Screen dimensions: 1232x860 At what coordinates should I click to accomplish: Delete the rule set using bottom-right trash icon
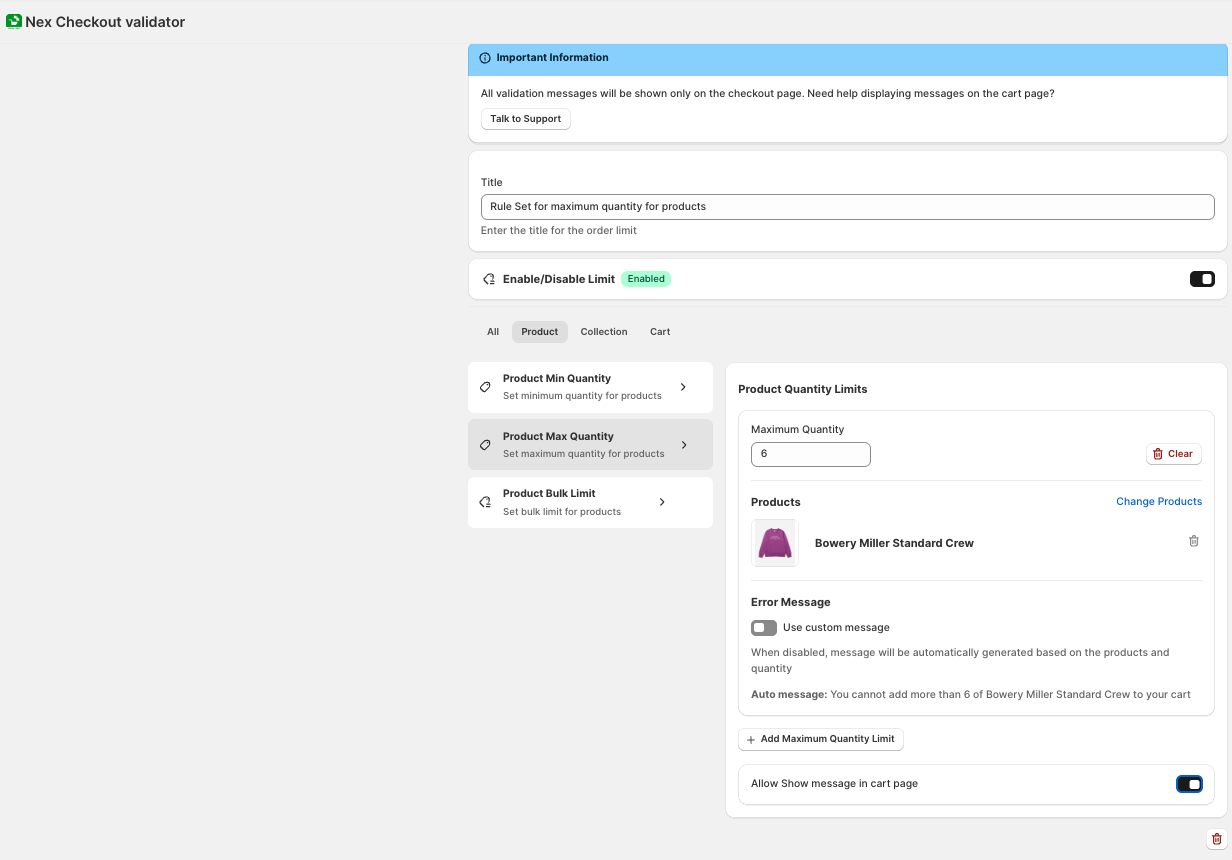pos(1216,839)
